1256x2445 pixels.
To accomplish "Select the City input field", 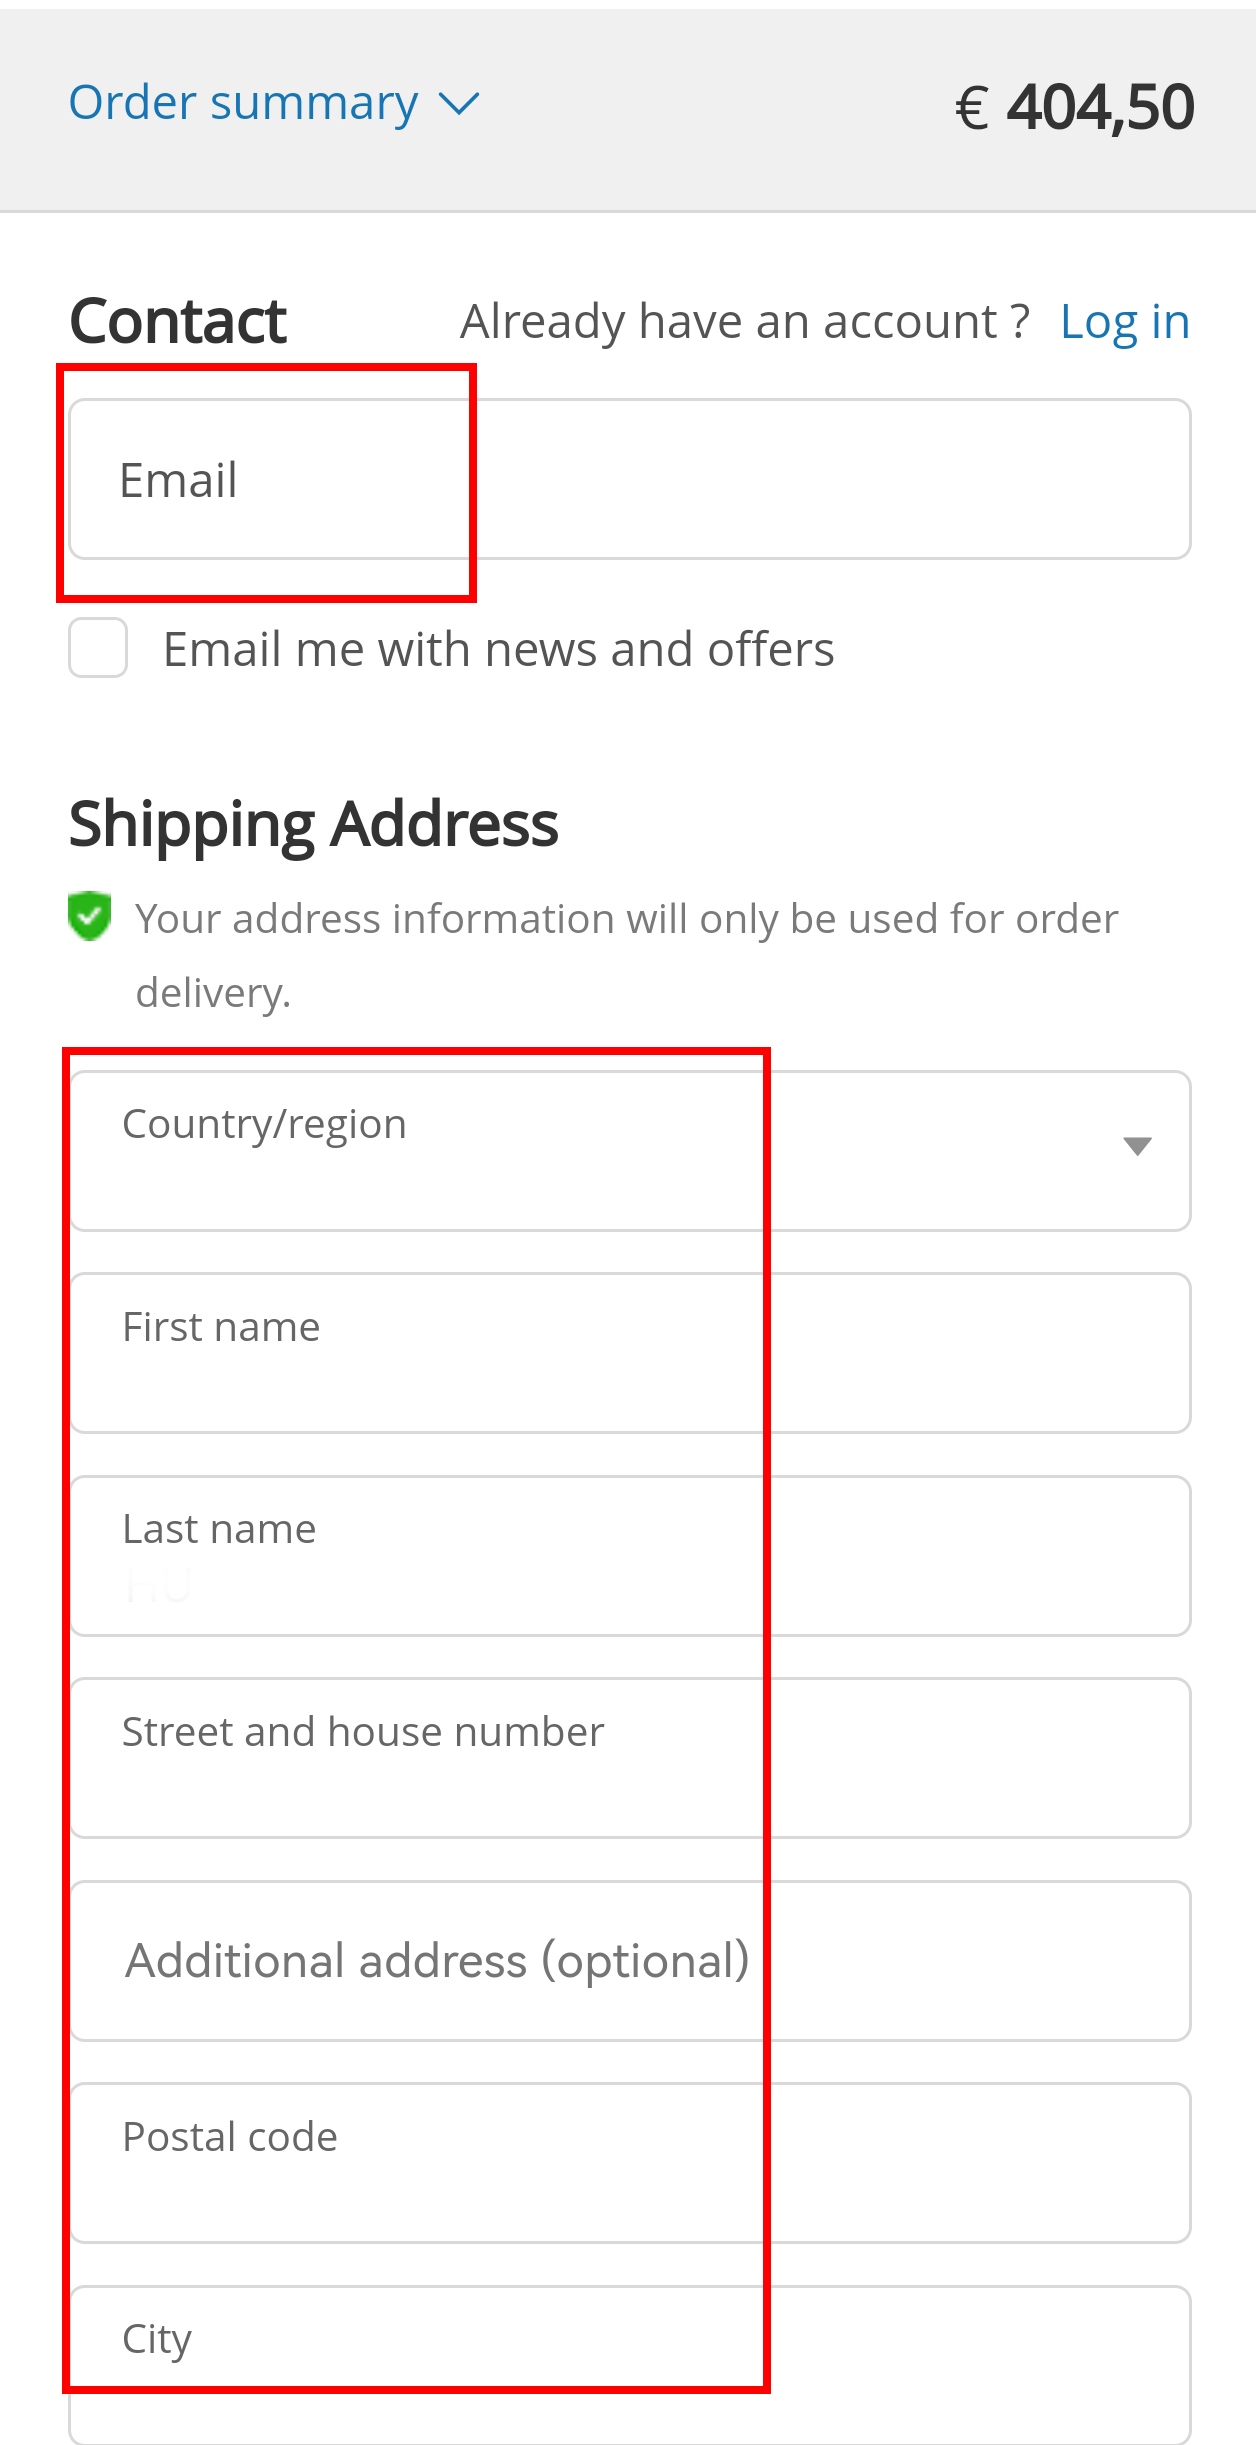I will tap(630, 2365).
